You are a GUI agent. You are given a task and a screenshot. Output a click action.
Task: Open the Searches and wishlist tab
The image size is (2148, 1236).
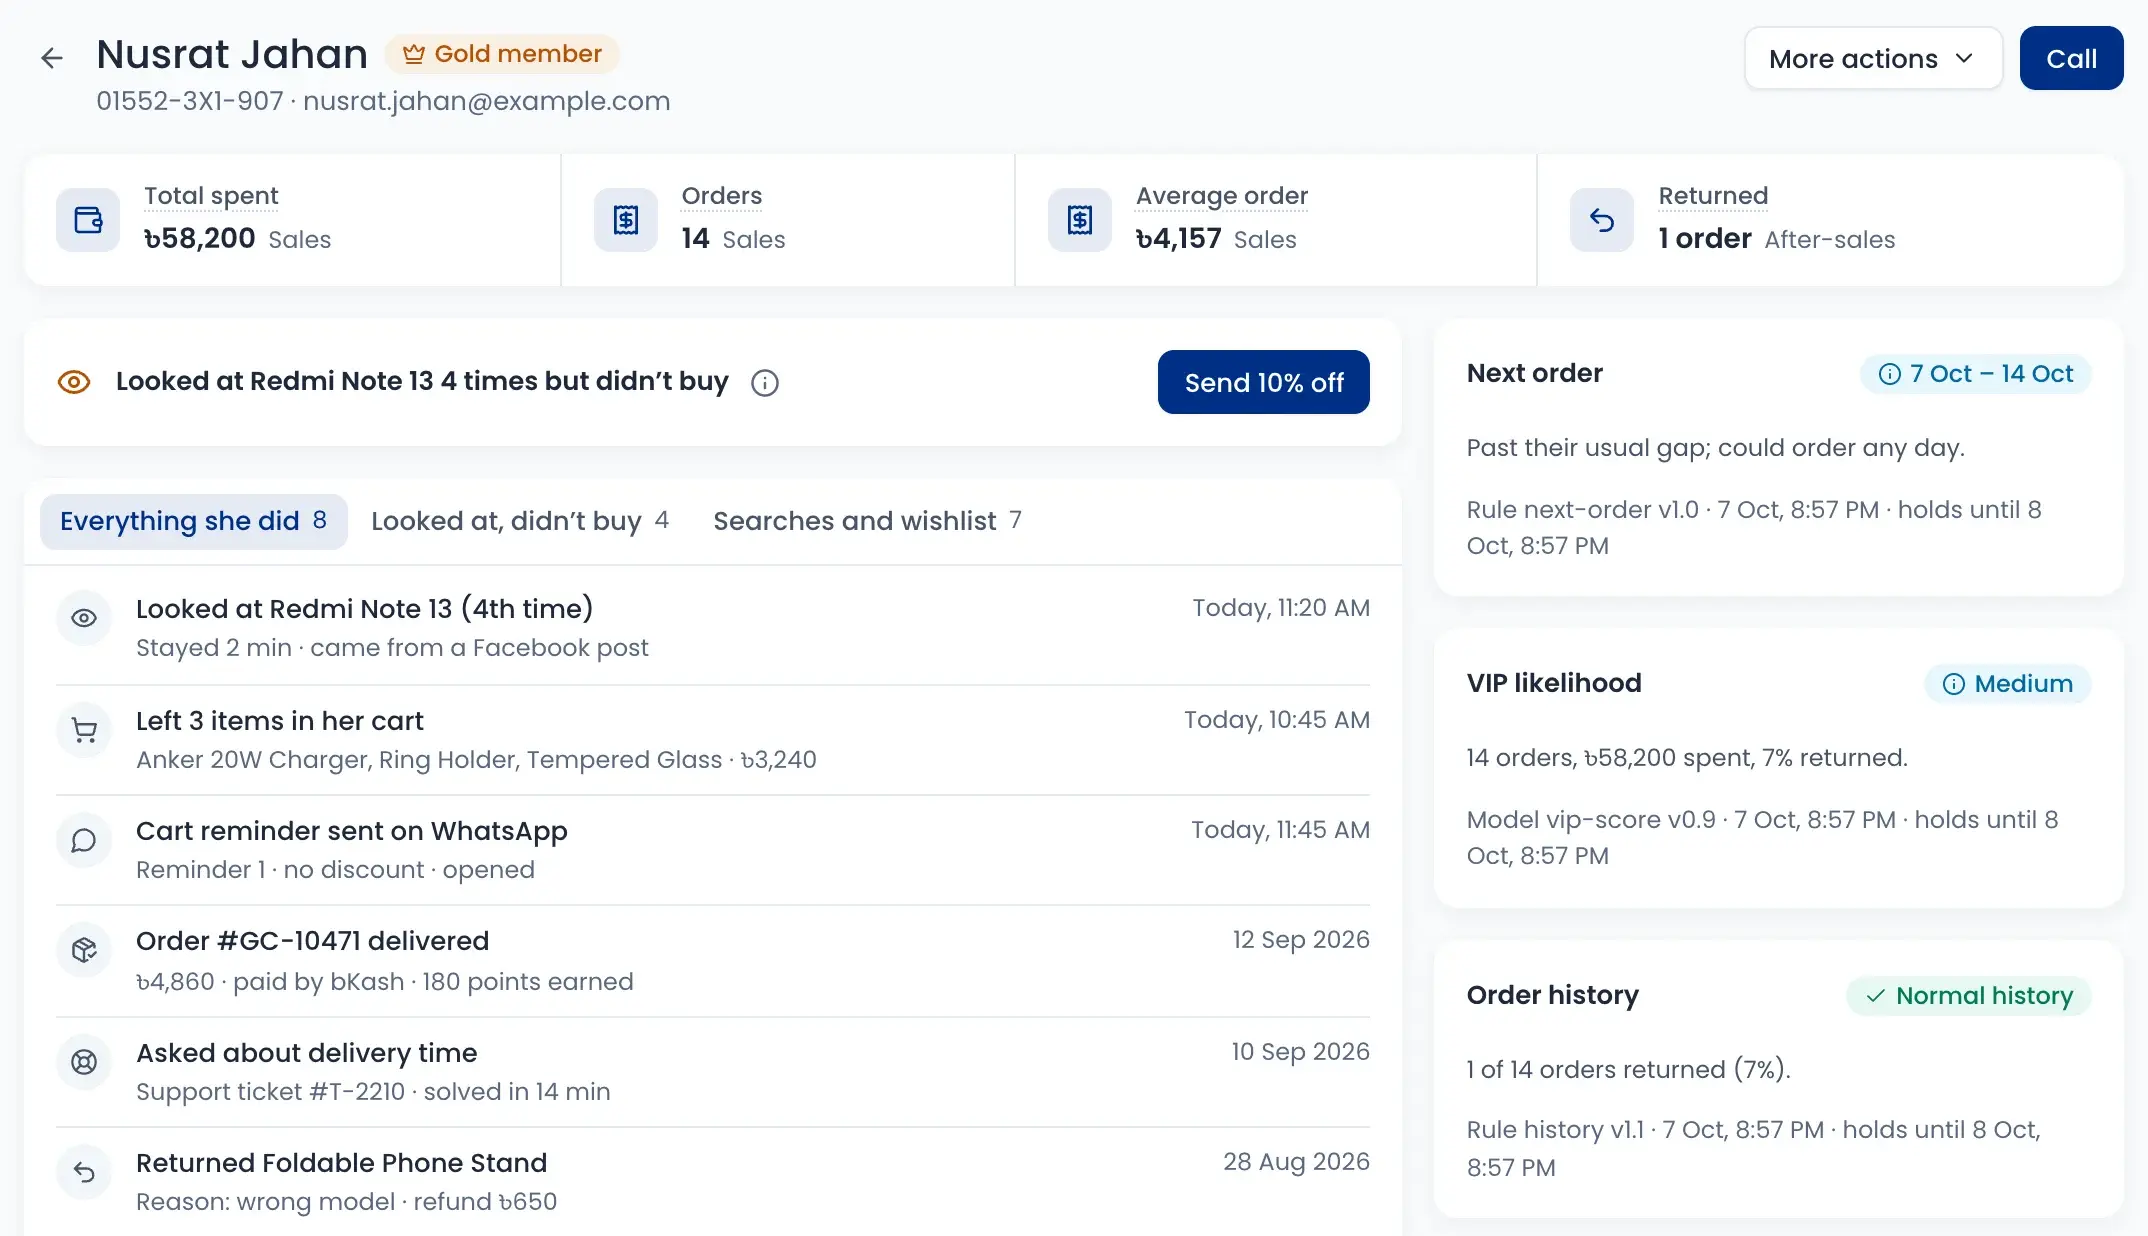tap(867, 521)
